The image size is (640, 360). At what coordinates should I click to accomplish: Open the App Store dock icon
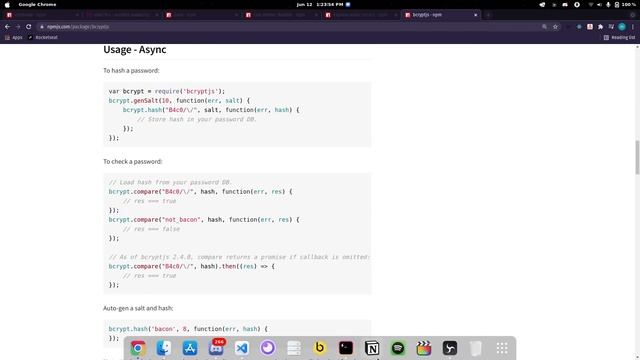tap(190, 348)
